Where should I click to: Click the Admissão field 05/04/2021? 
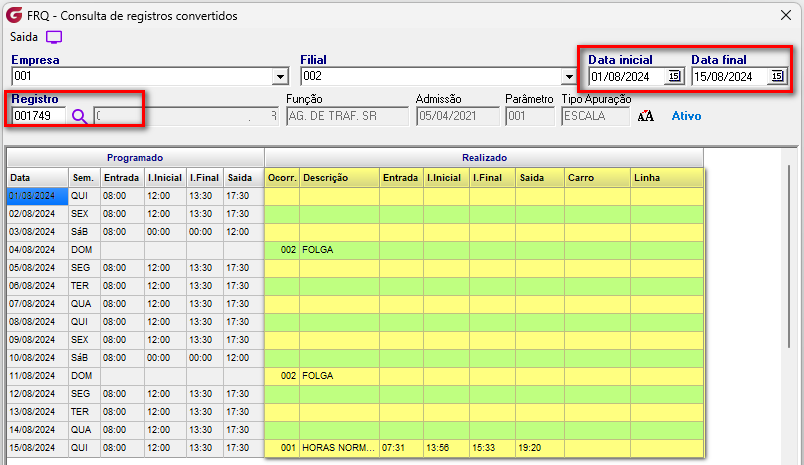coord(457,116)
